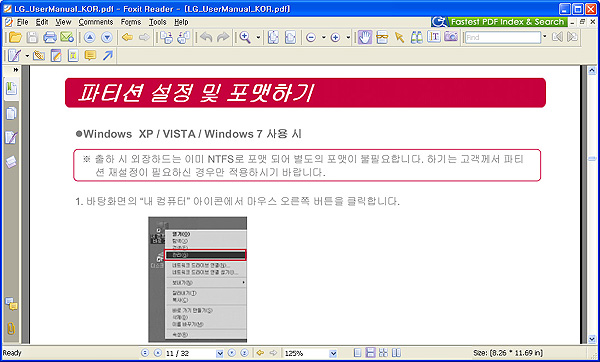Open the Attachments paperclip panel

click(11, 328)
